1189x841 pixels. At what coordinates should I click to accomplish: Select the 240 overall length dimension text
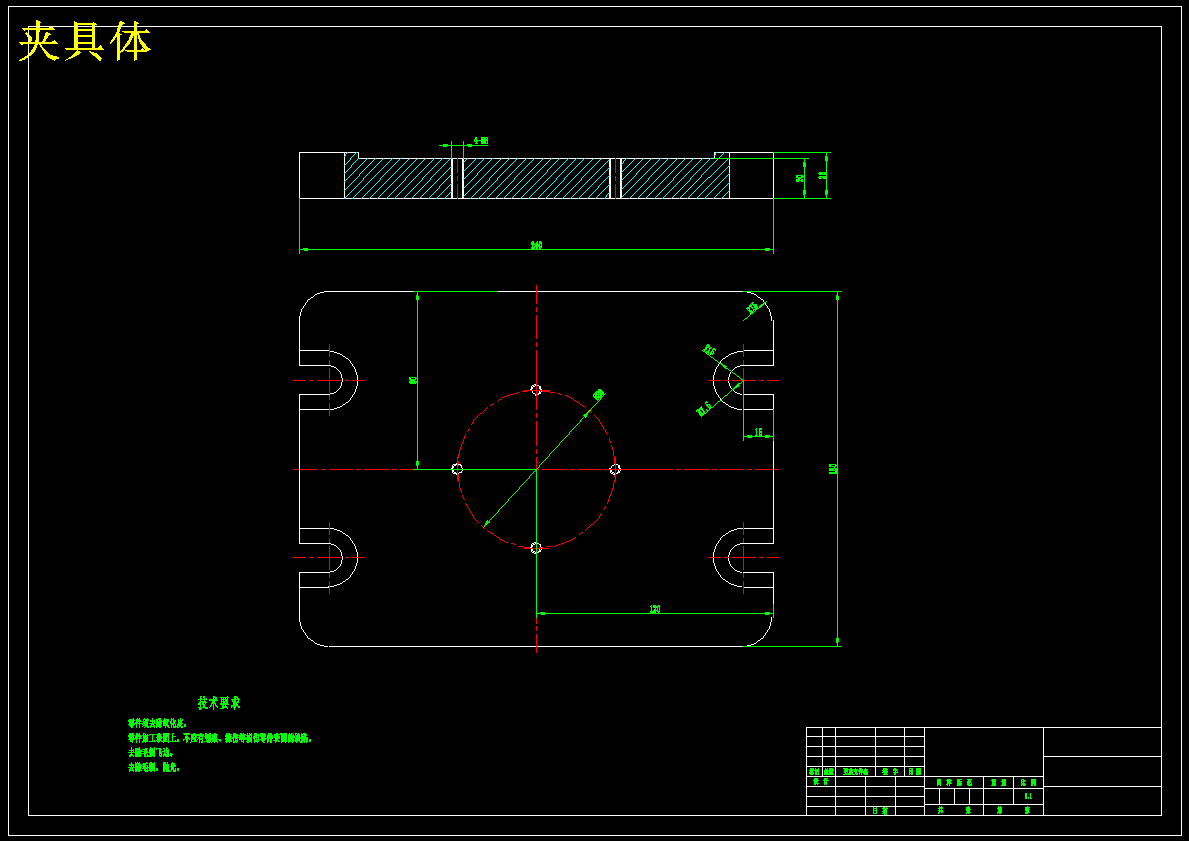click(536, 245)
